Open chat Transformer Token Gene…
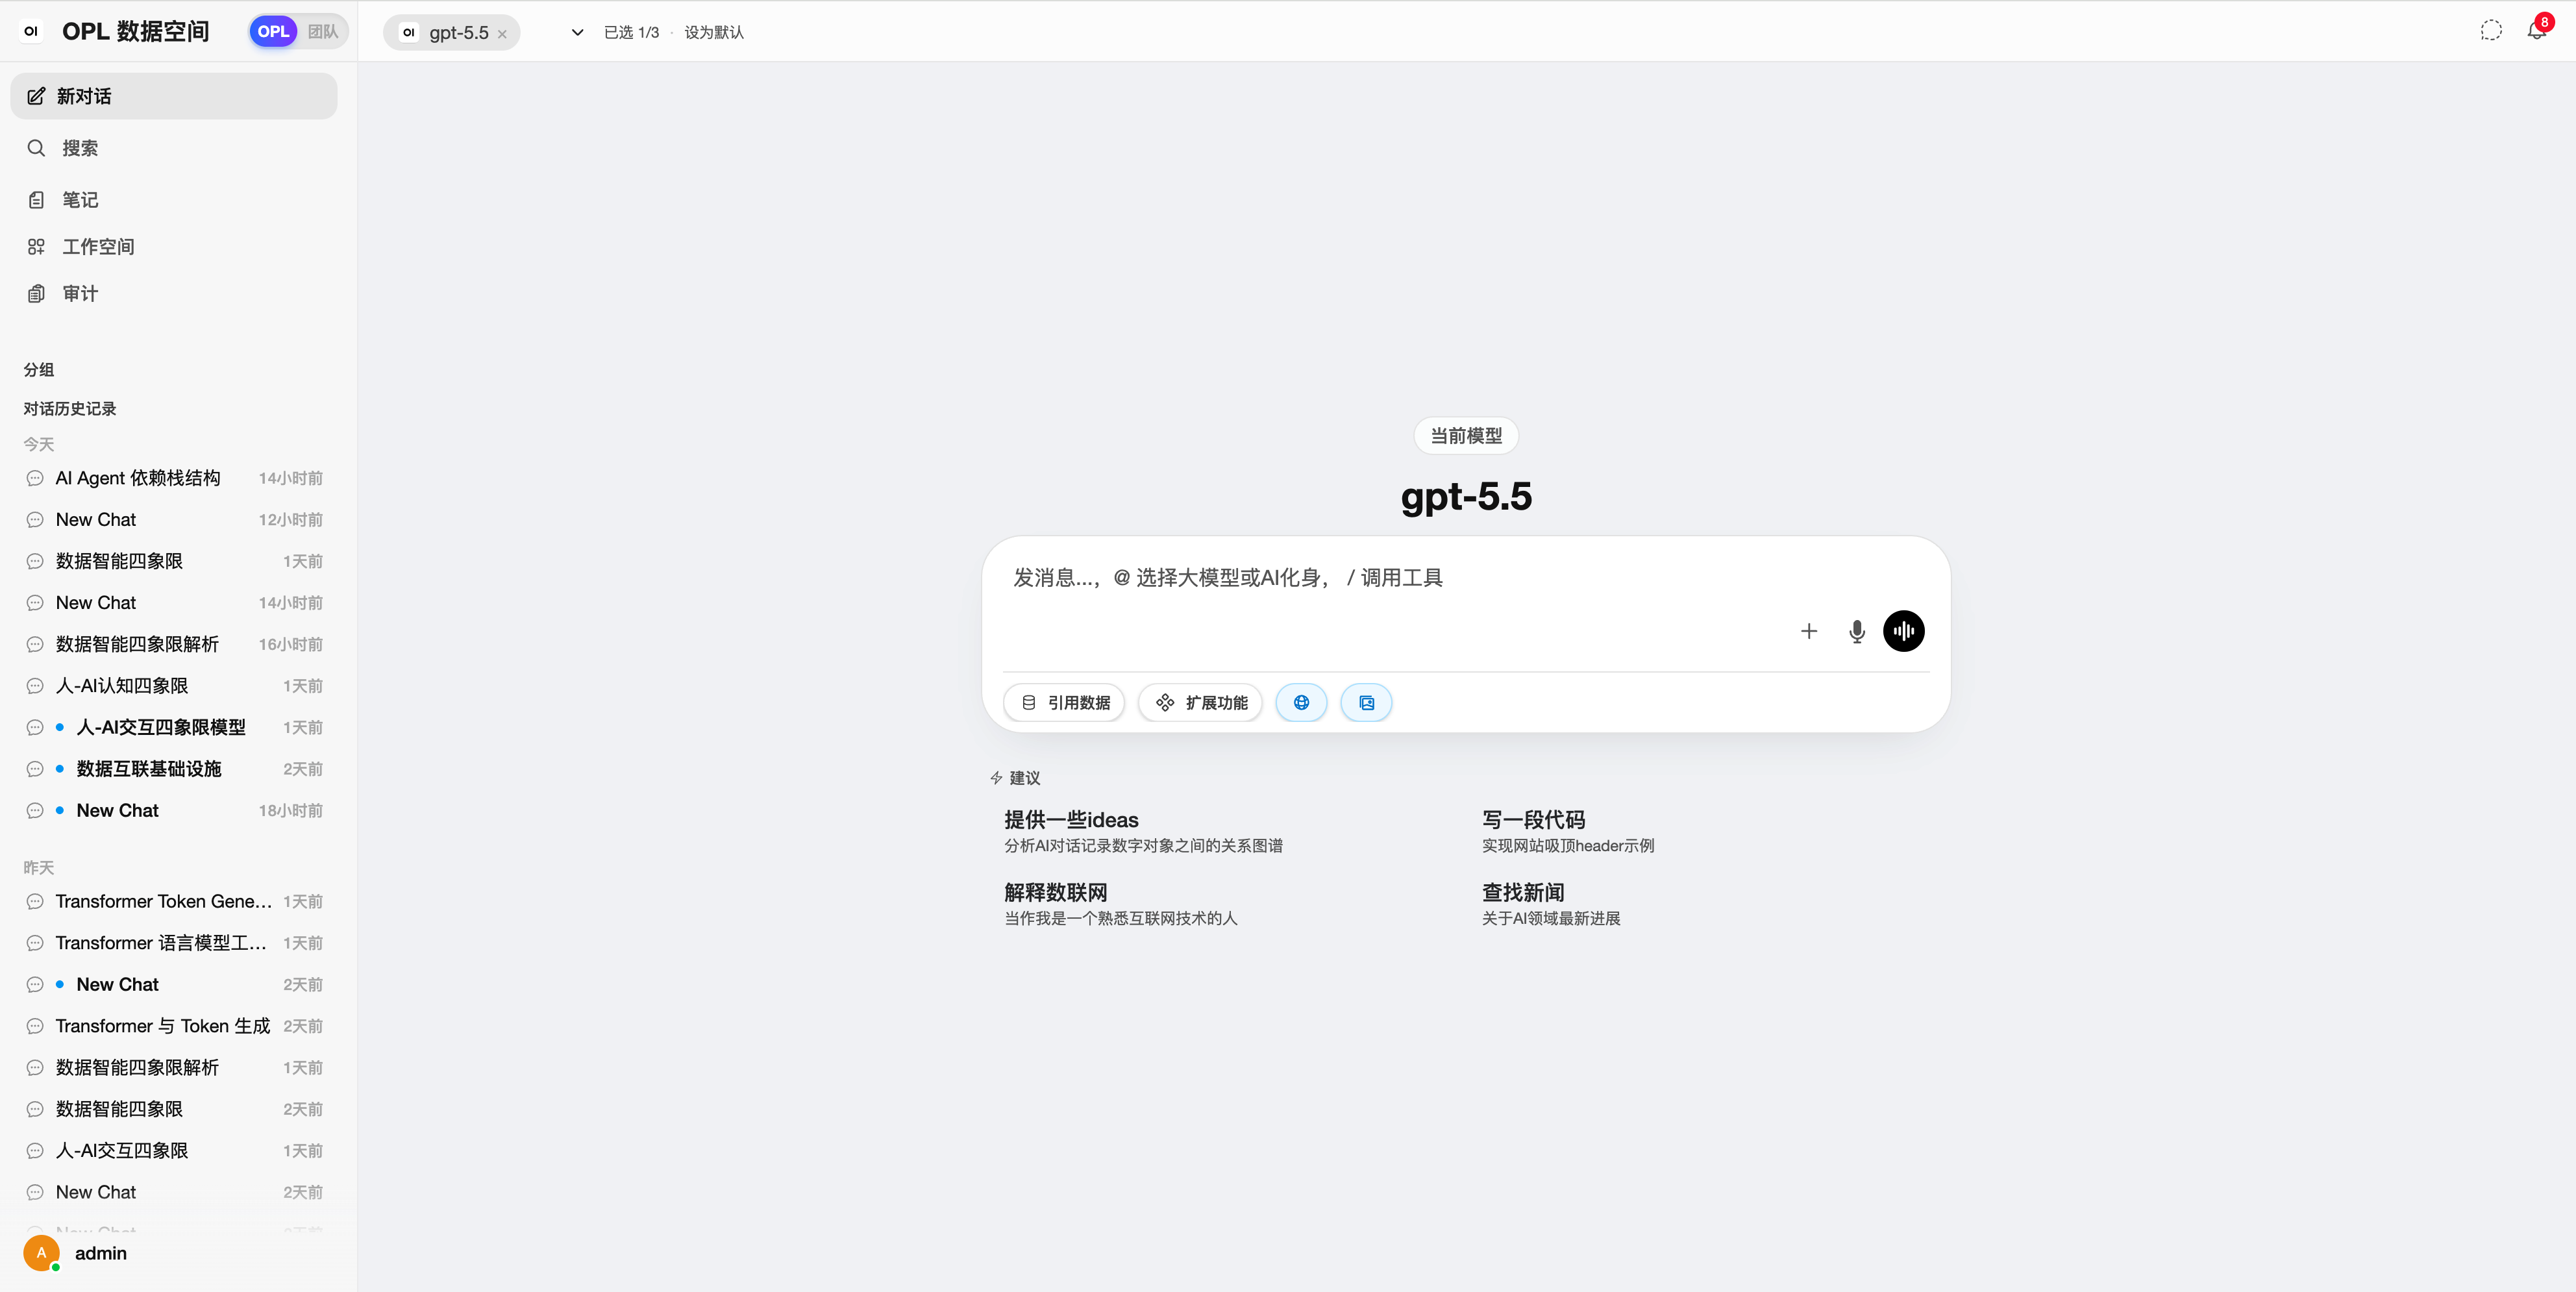Screen dimensions: 2576x1292 click(x=174, y=902)
